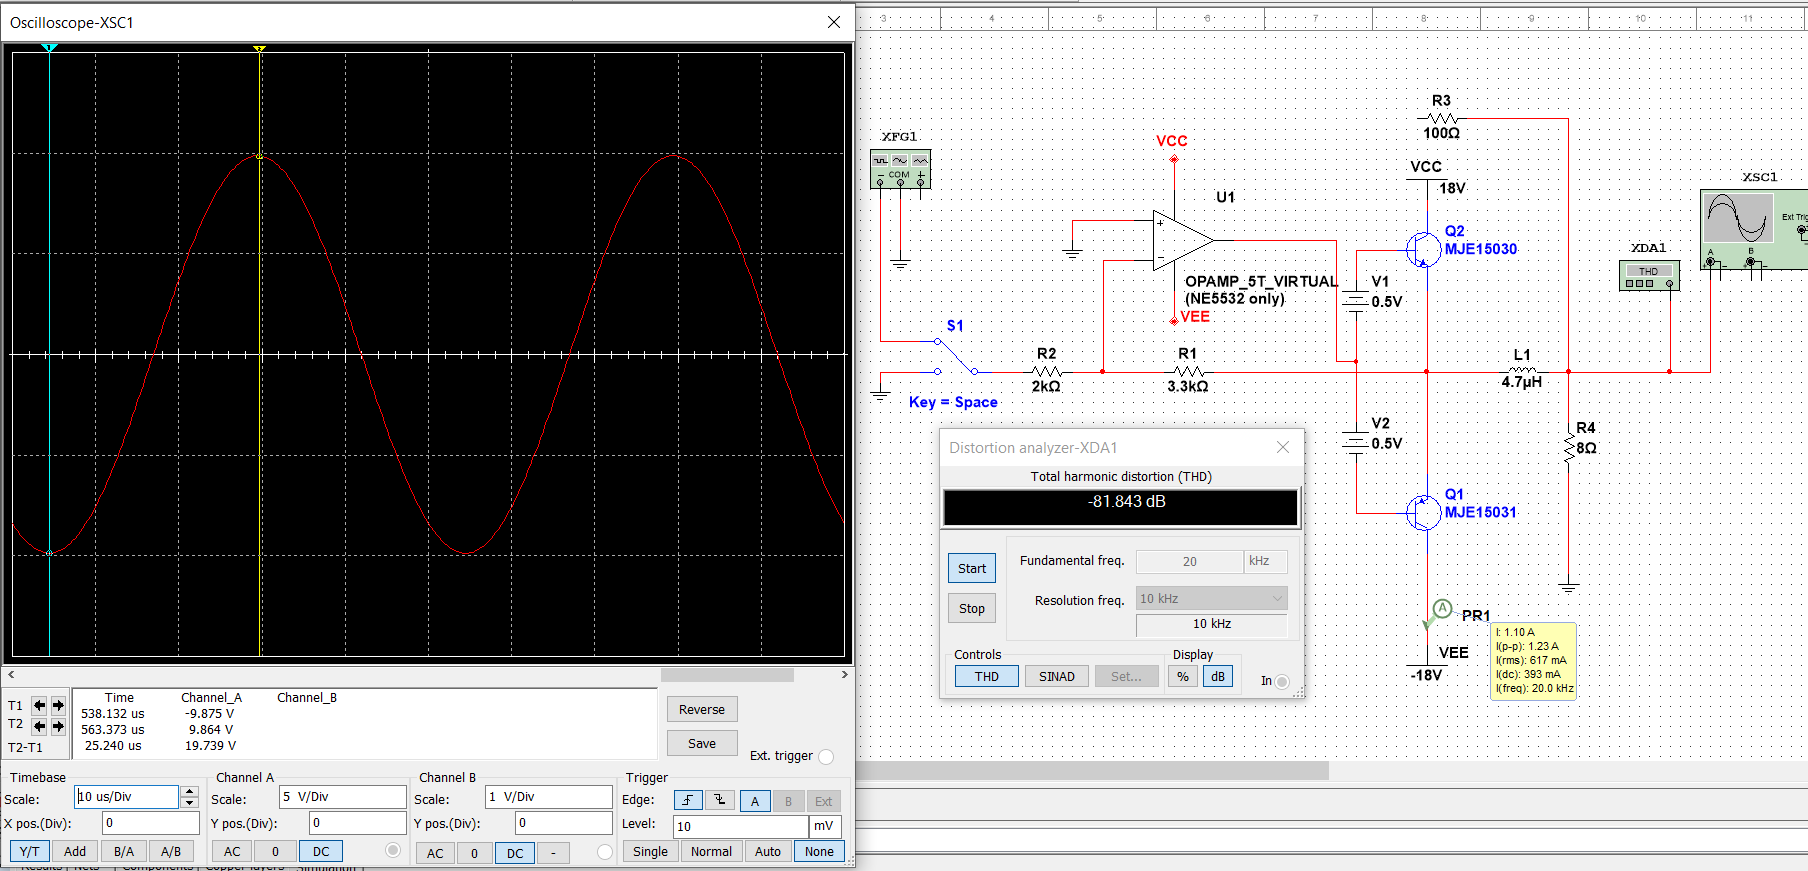1808x871 pixels.
Task: Set trigger mode to Auto
Action: [x=768, y=851]
